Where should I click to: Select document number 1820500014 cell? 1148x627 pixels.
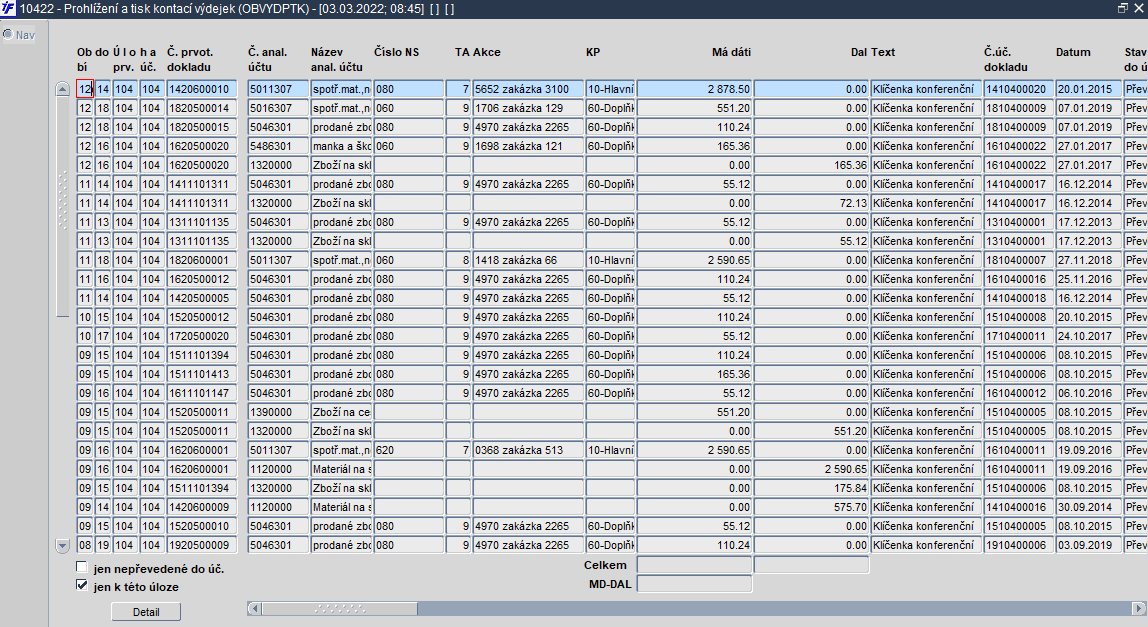pyautogui.click(x=202, y=108)
